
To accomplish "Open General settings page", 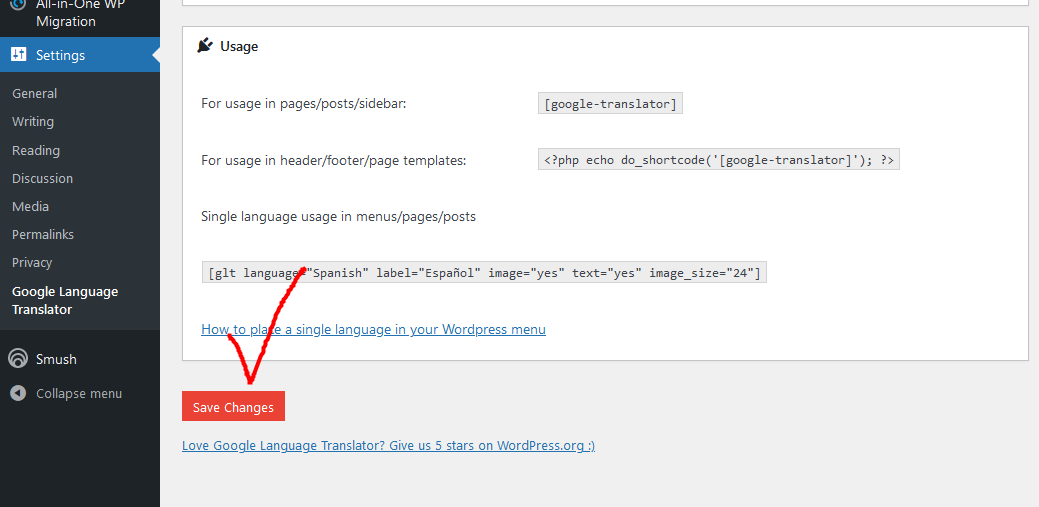I will 34,93.
